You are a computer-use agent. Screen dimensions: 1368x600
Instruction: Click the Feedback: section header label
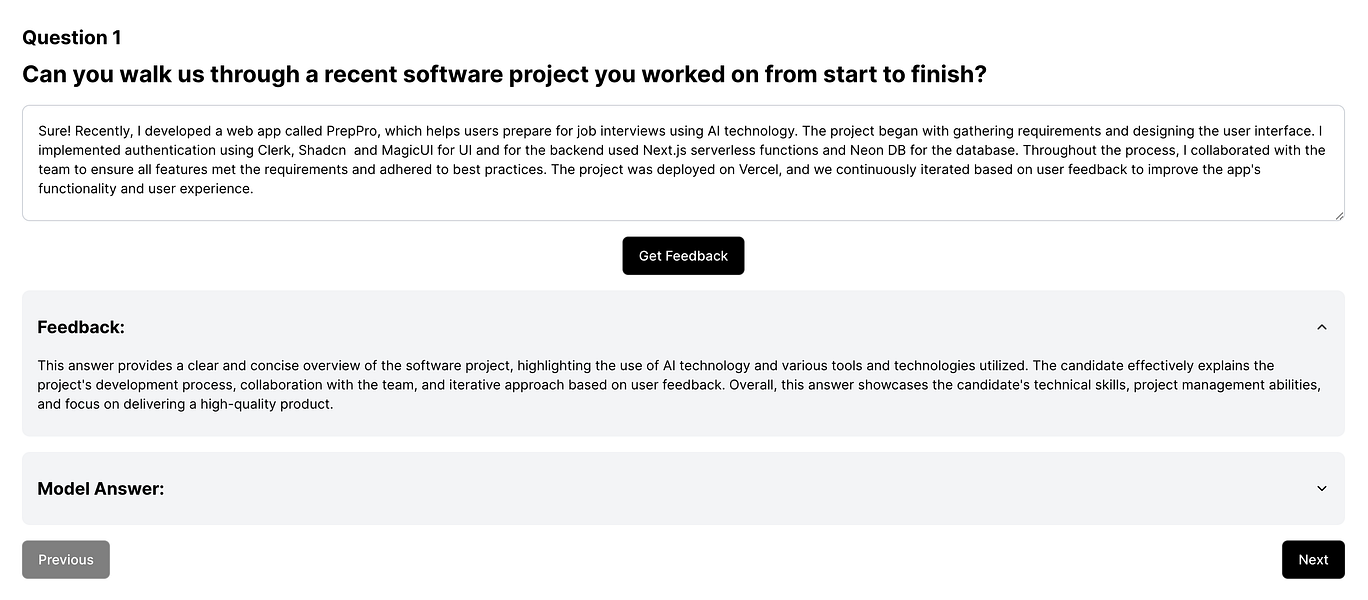tap(81, 327)
